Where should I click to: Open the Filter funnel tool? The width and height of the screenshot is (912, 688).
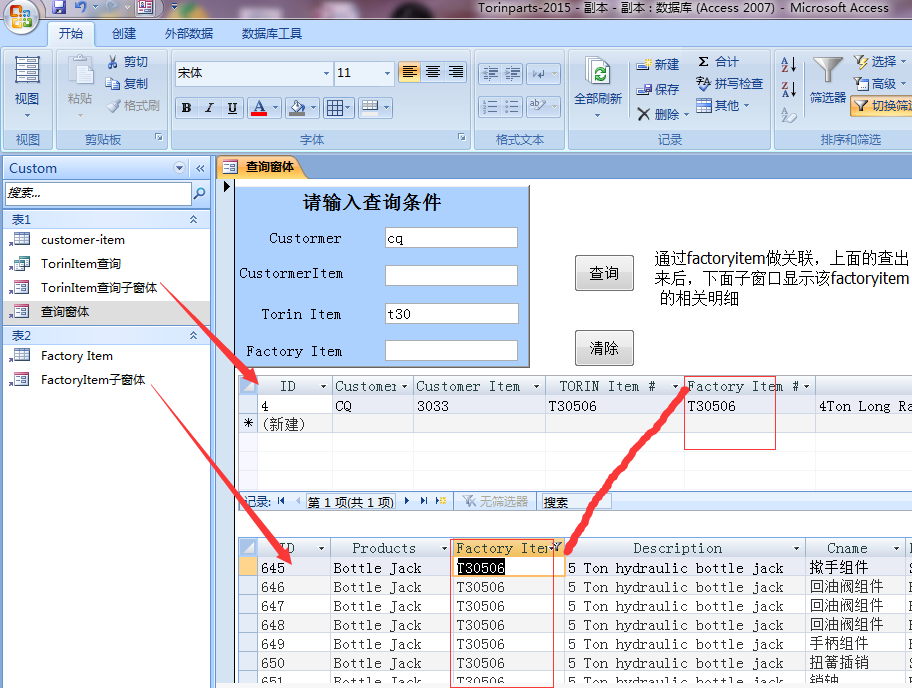click(827, 80)
